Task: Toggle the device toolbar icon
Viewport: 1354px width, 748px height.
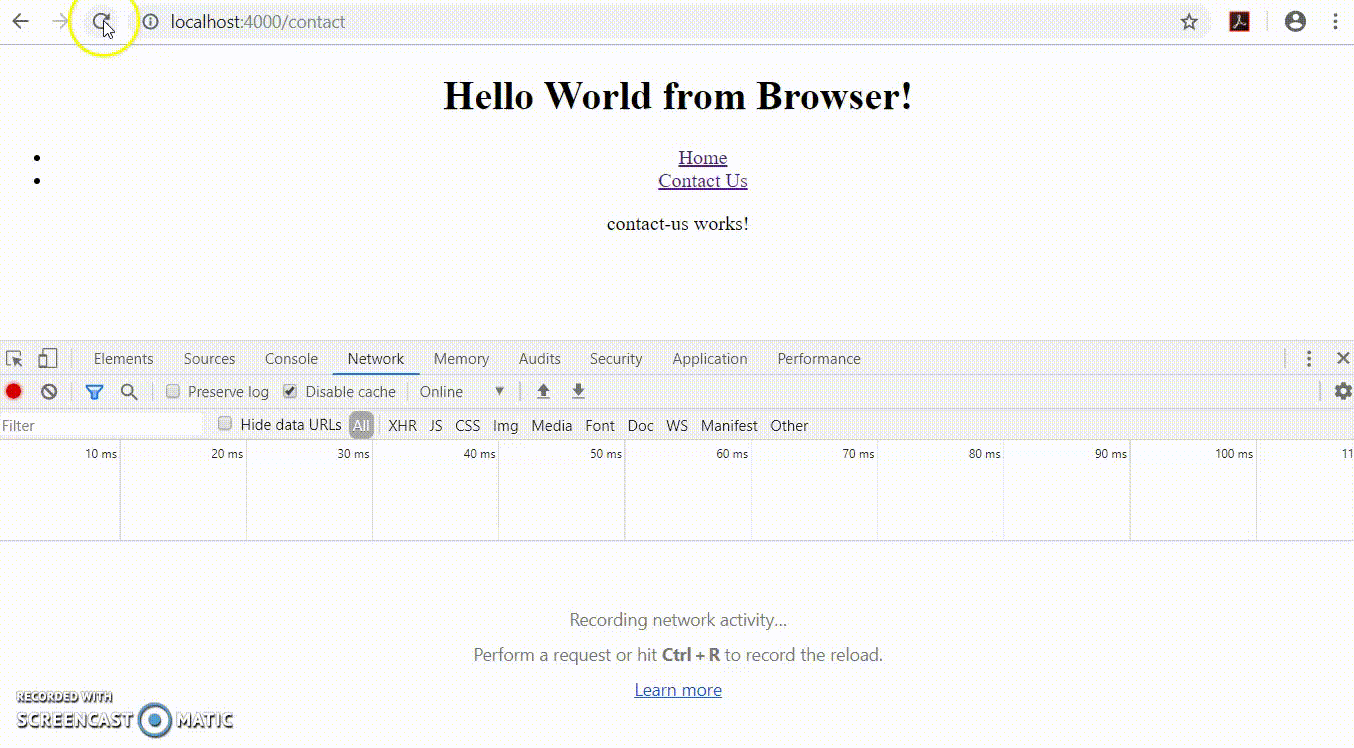Action: [46, 358]
